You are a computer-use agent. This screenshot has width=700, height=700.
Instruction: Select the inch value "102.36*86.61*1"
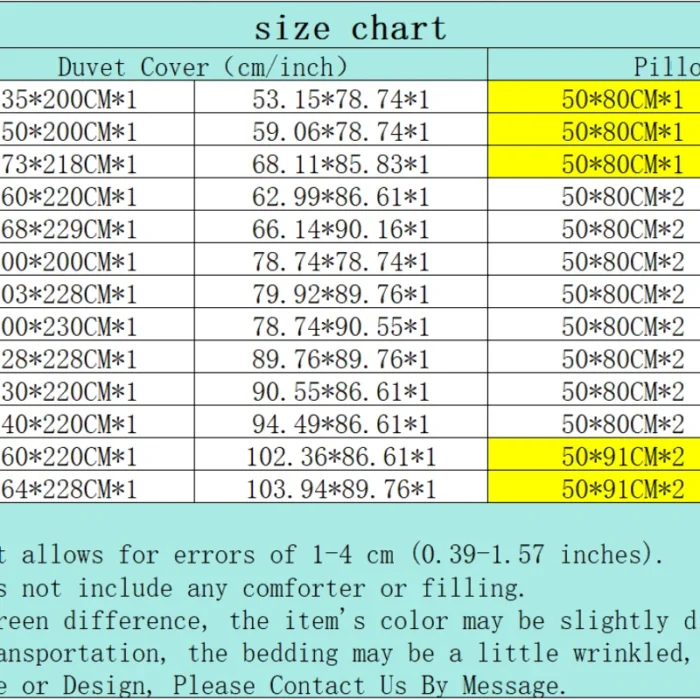point(341,456)
